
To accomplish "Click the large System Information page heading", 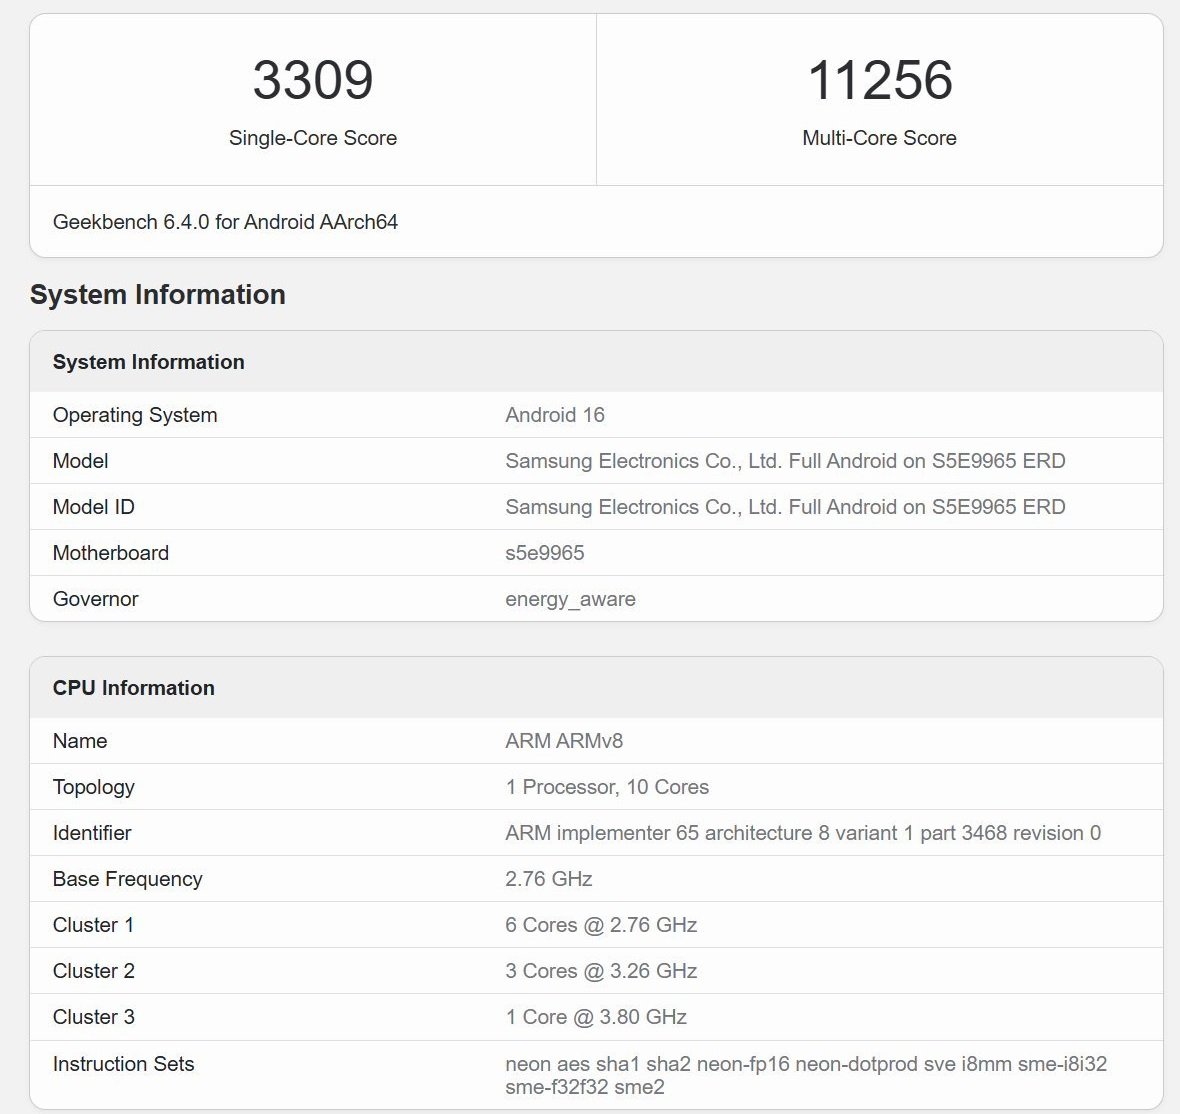I will click(158, 295).
